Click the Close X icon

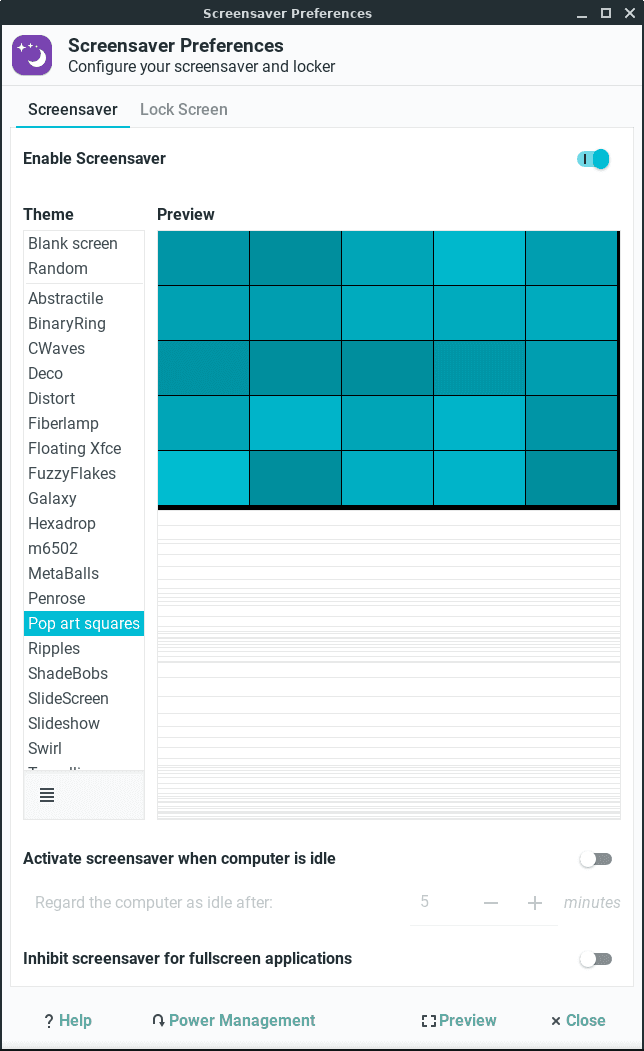tap(556, 1021)
